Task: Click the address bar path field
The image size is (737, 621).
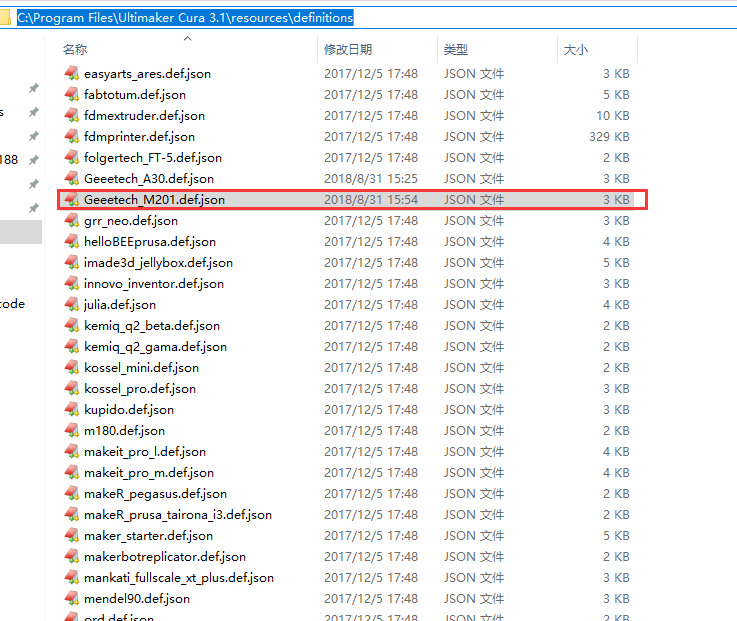Action: point(368,18)
